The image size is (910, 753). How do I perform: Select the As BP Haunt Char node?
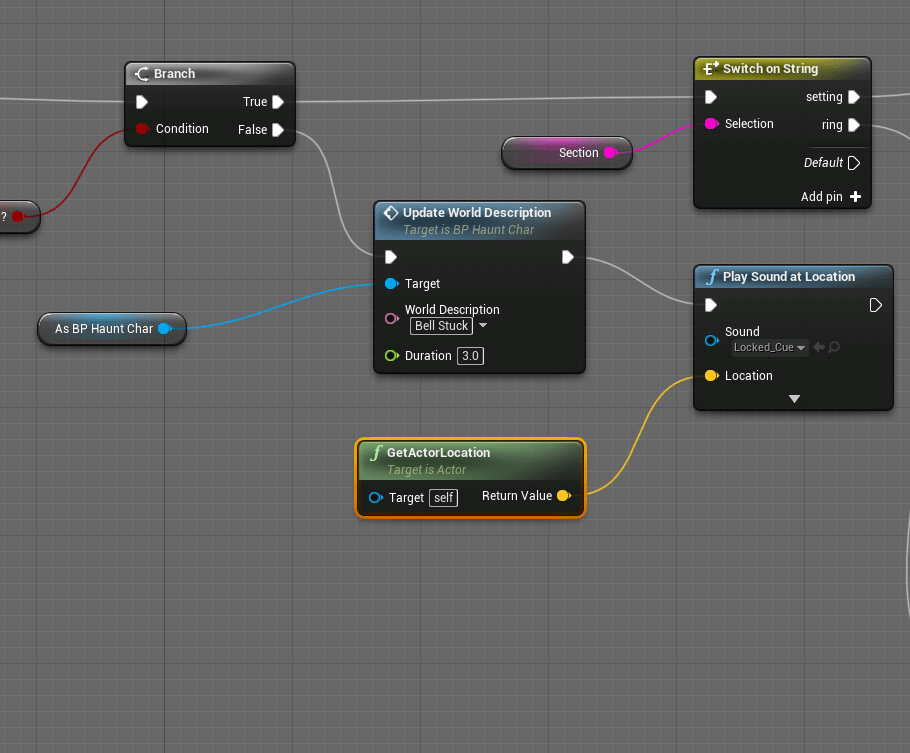[x=104, y=329]
